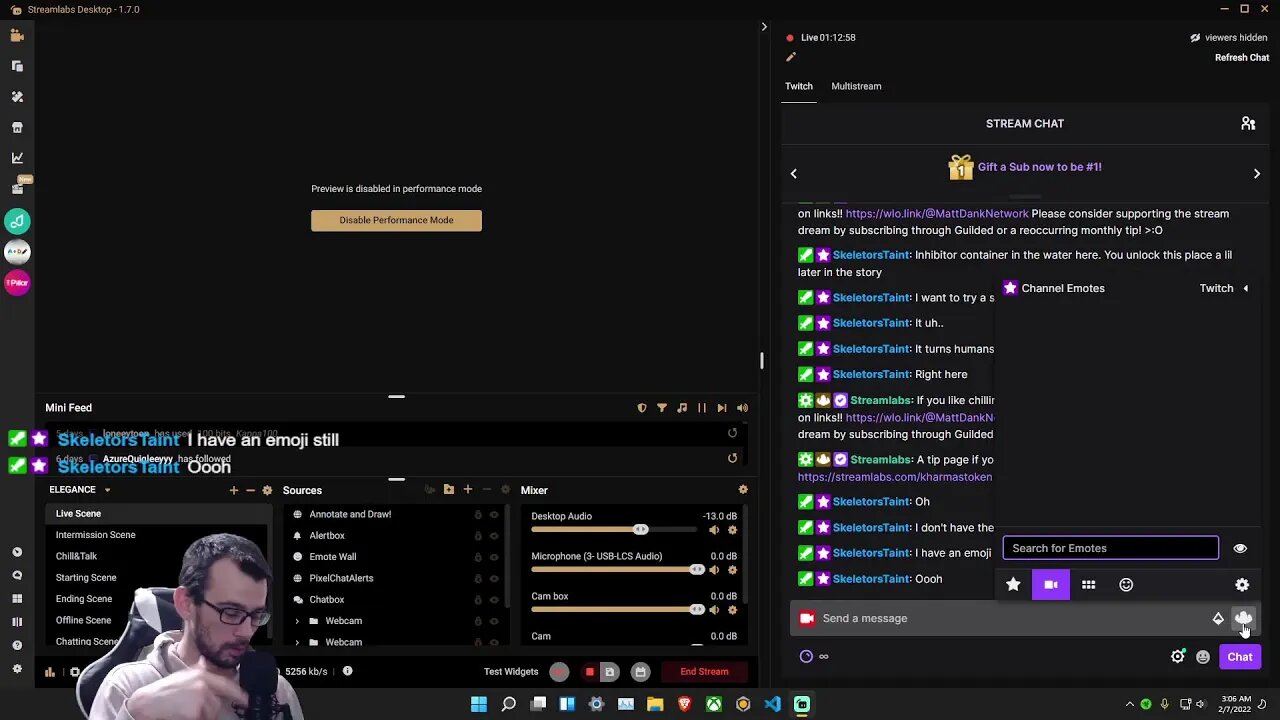
Task: Open the pink Pillar app icon
Action: tap(17, 283)
